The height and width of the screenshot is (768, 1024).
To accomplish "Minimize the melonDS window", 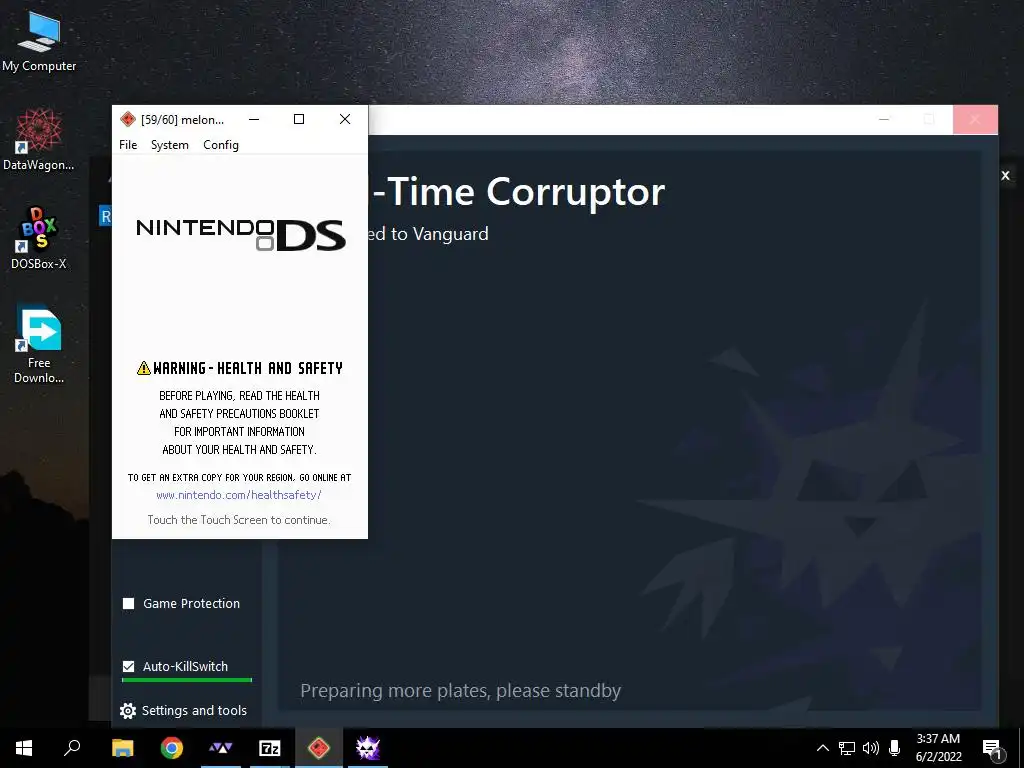I will coord(254,119).
